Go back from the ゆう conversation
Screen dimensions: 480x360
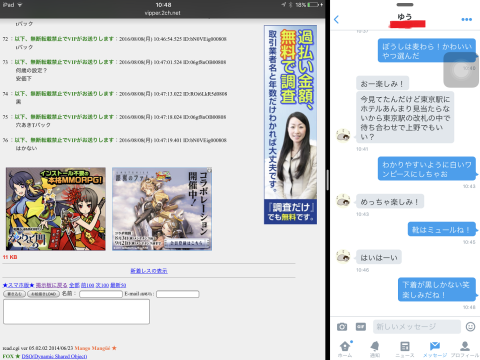[x=336, y=19]
